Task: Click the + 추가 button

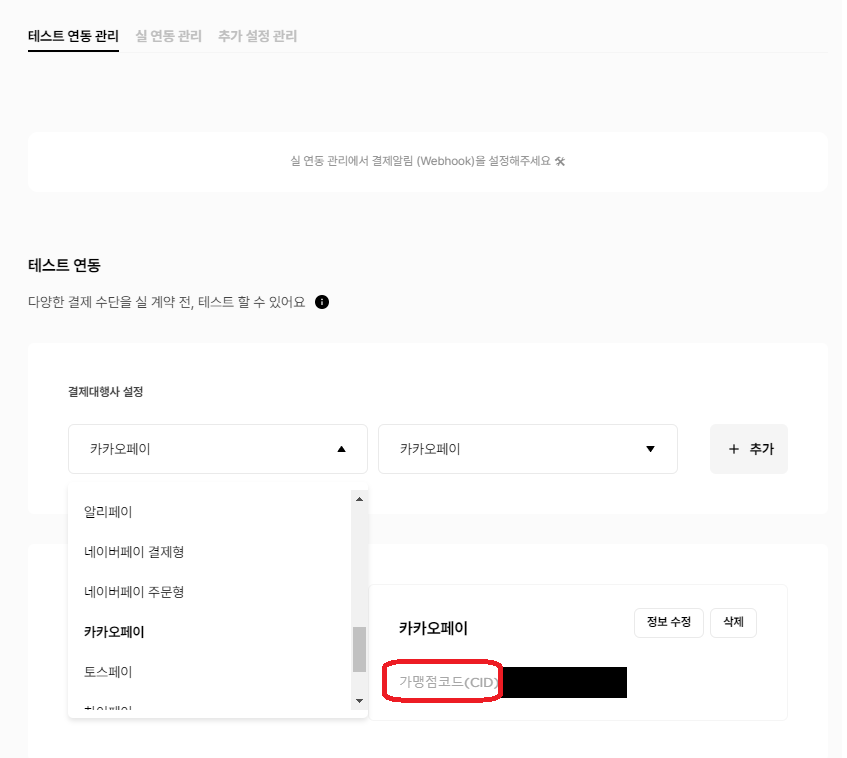Action: (749, 449)
